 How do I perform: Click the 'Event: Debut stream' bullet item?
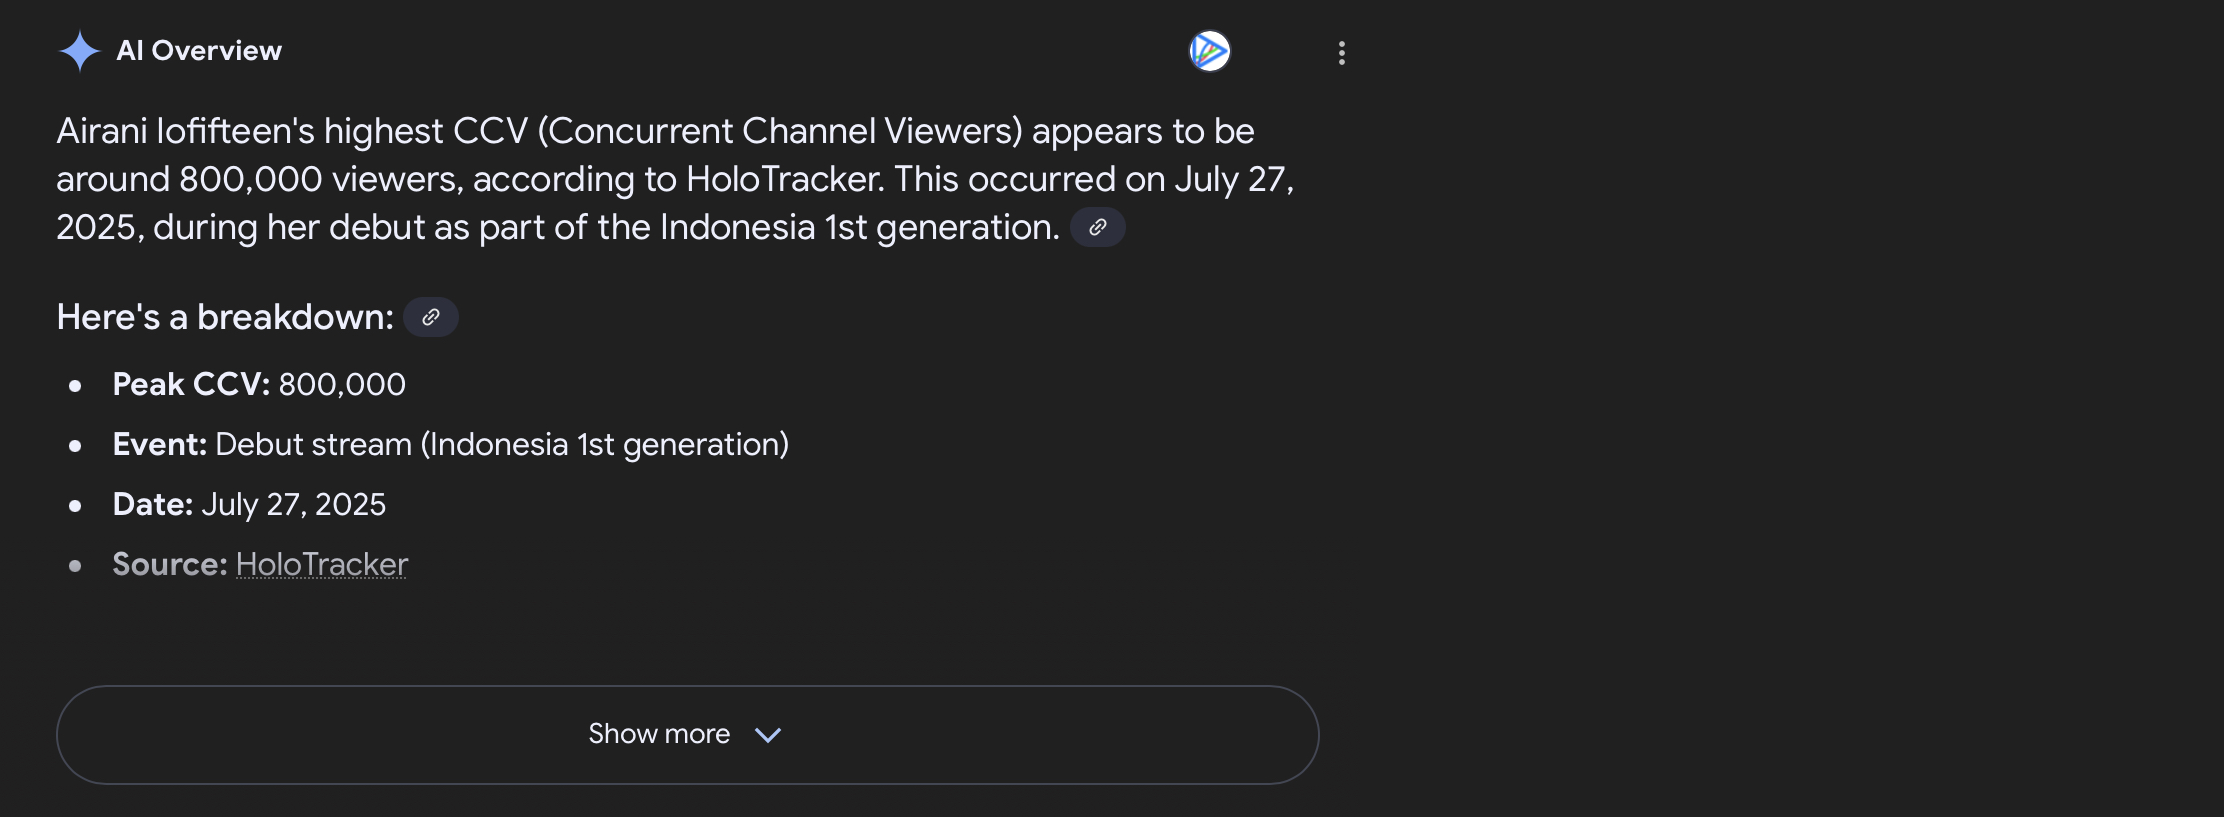point(451,444)
